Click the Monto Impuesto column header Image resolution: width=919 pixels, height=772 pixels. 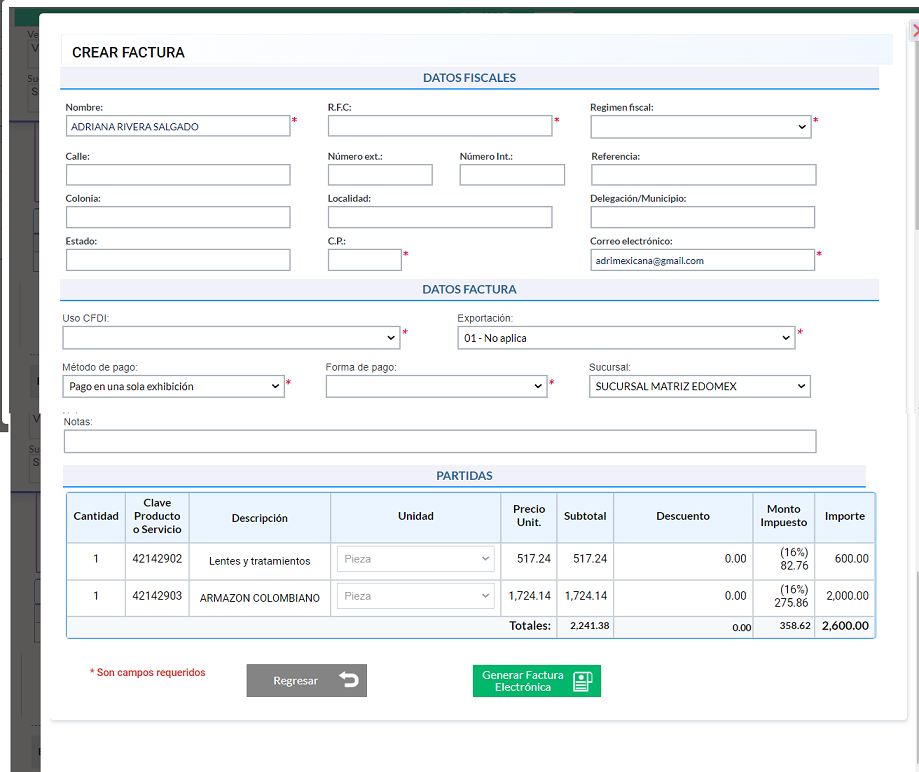tap(784, 516)
